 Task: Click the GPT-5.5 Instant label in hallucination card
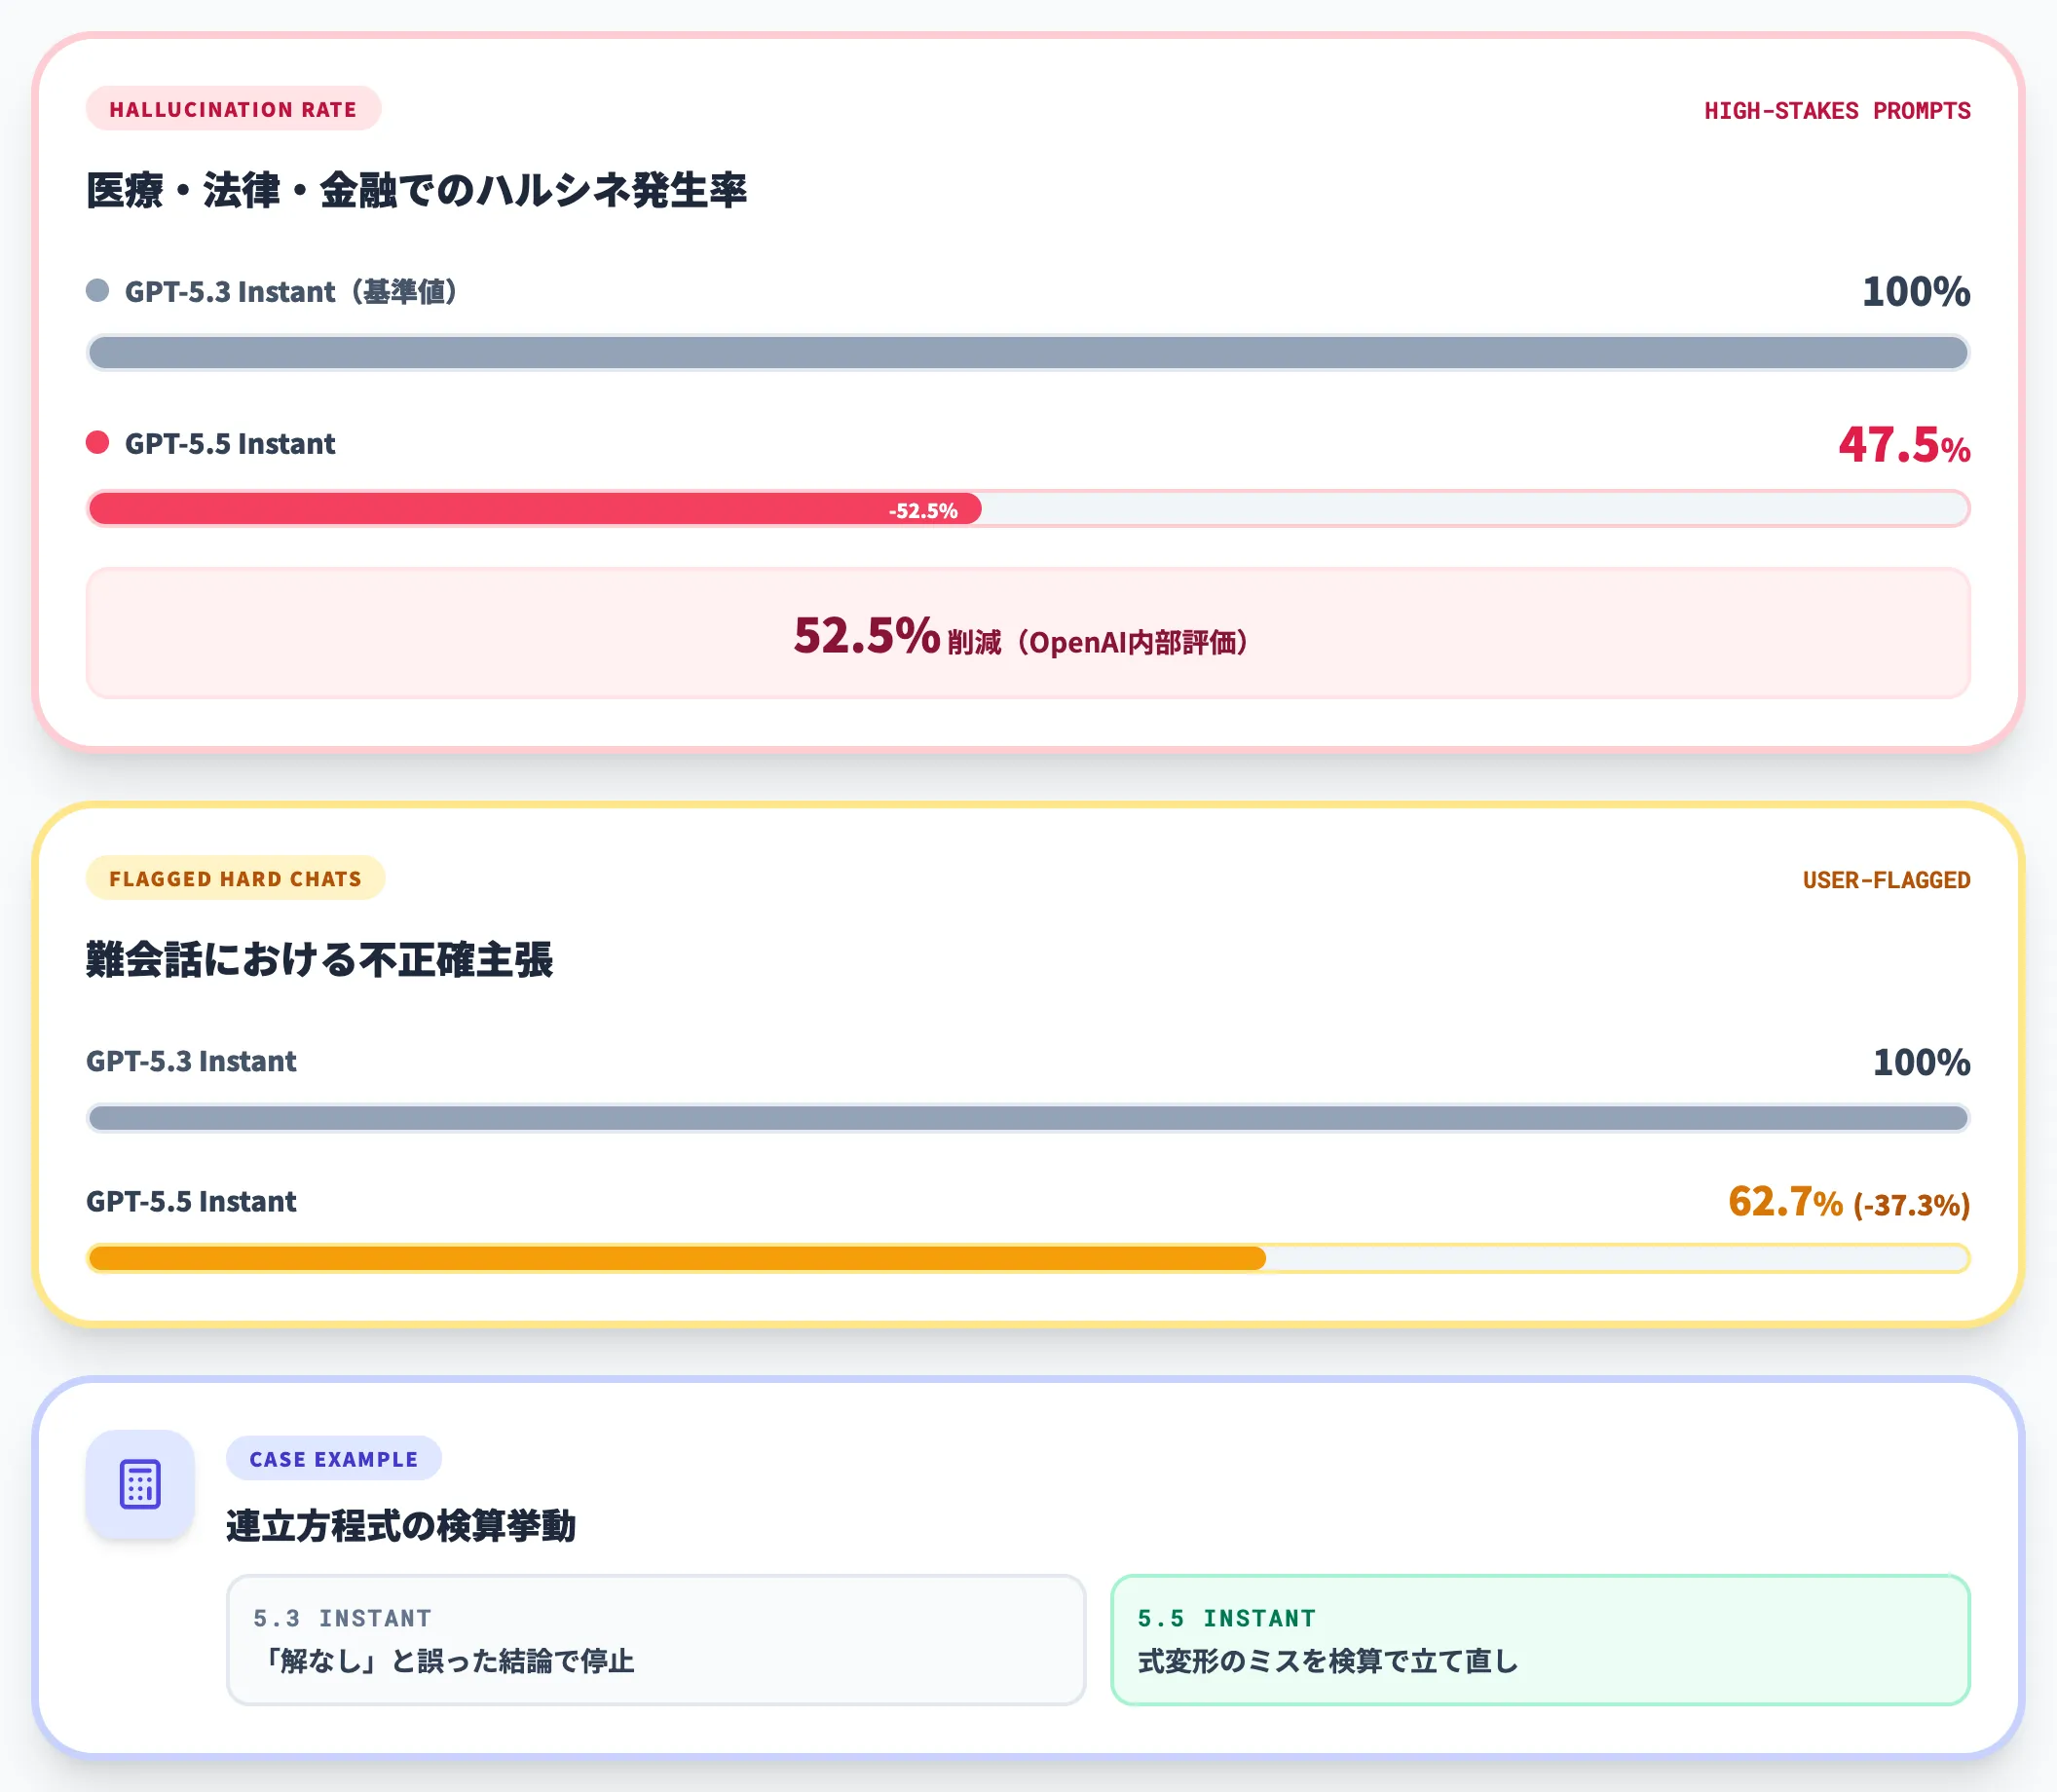point(230,444)
